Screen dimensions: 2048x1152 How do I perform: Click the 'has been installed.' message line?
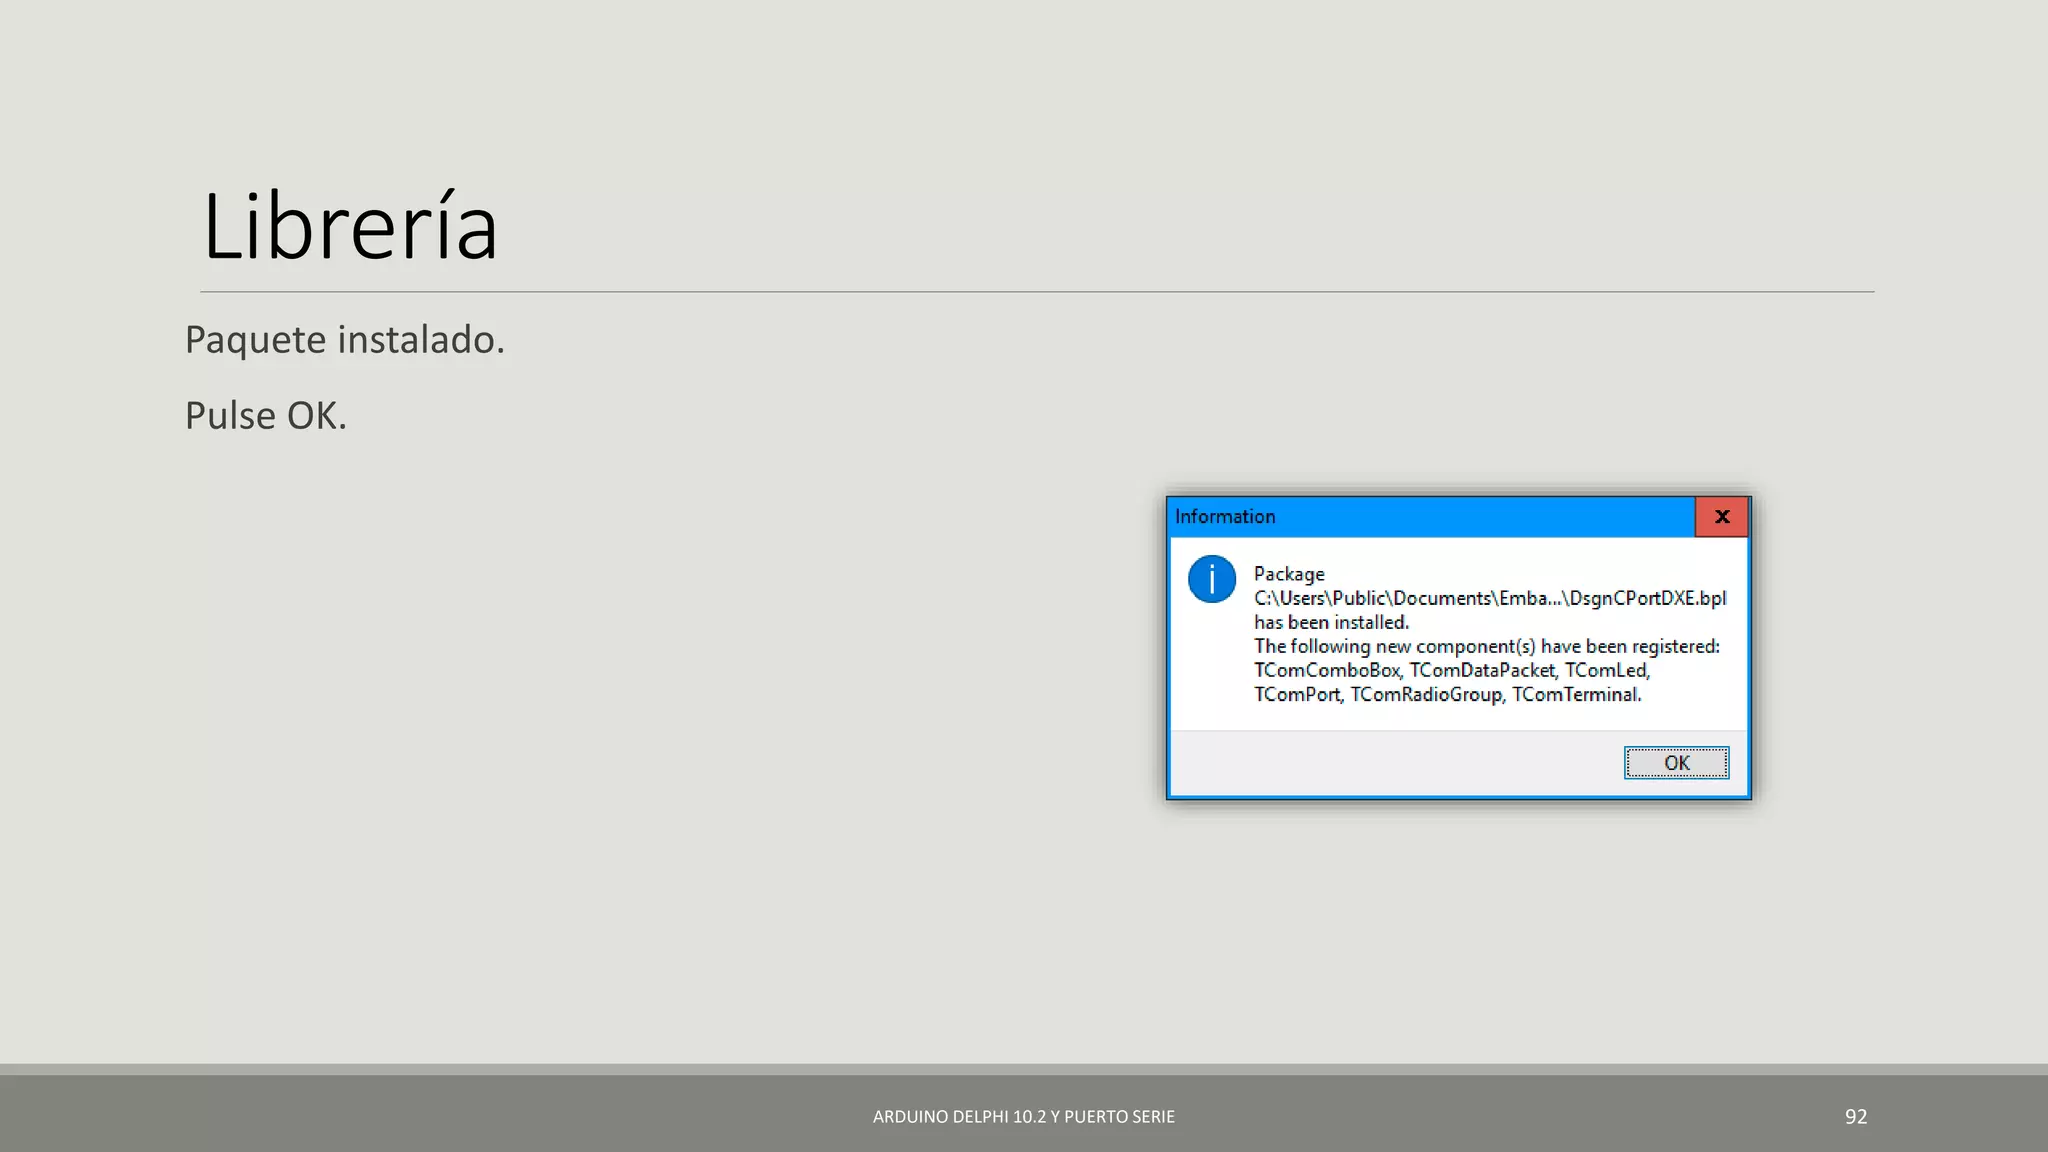pyautogui.click(x=1331, y=622)
